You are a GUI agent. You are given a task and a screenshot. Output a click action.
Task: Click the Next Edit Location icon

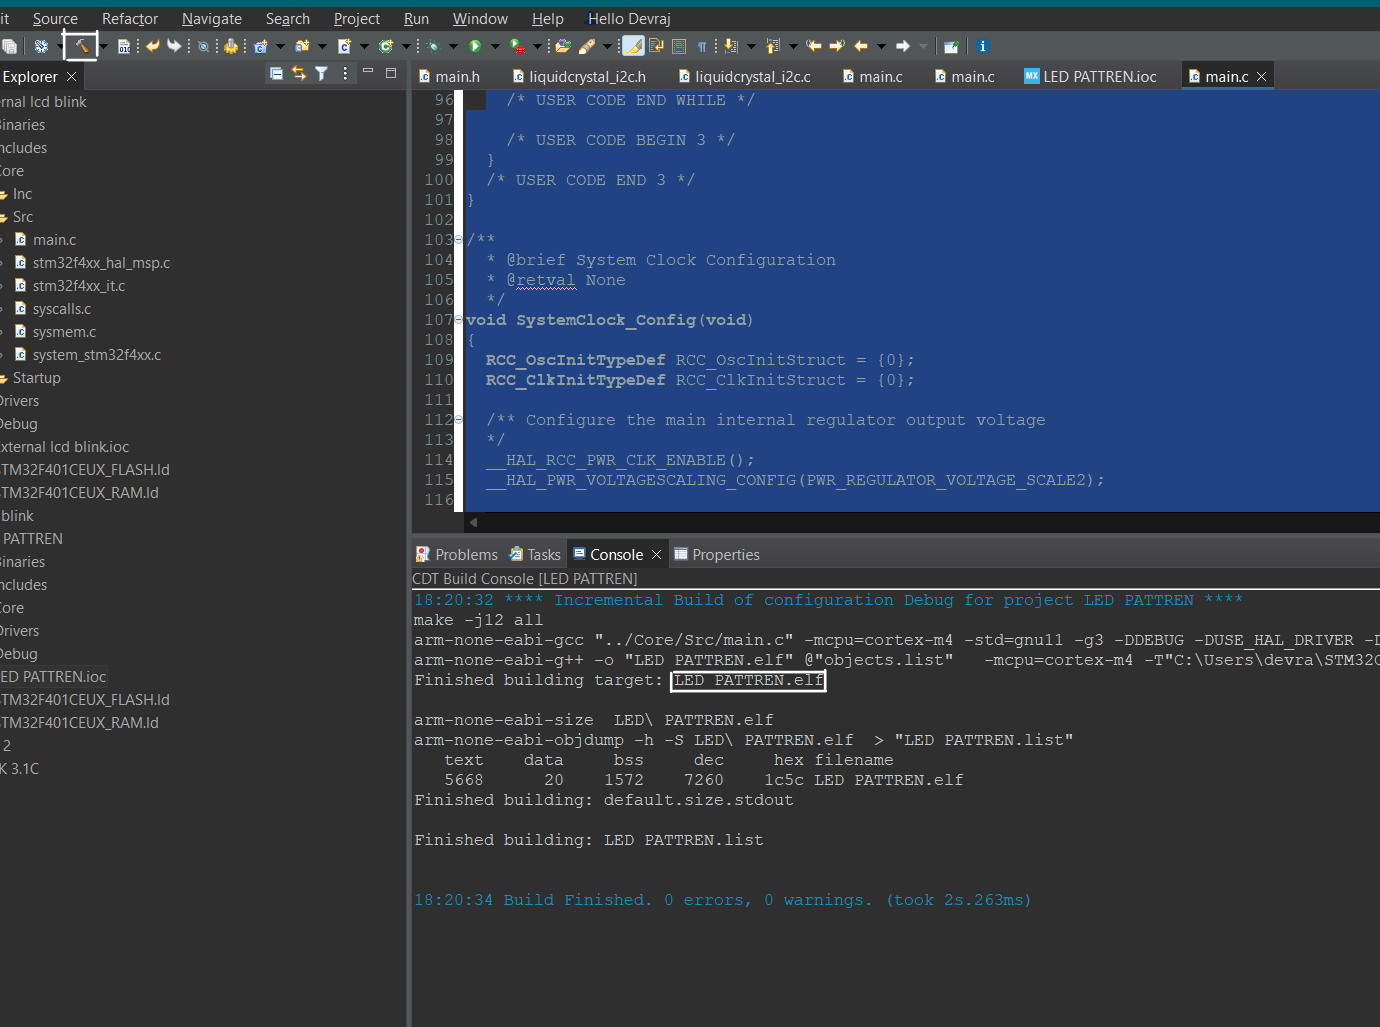pos(837,46)
